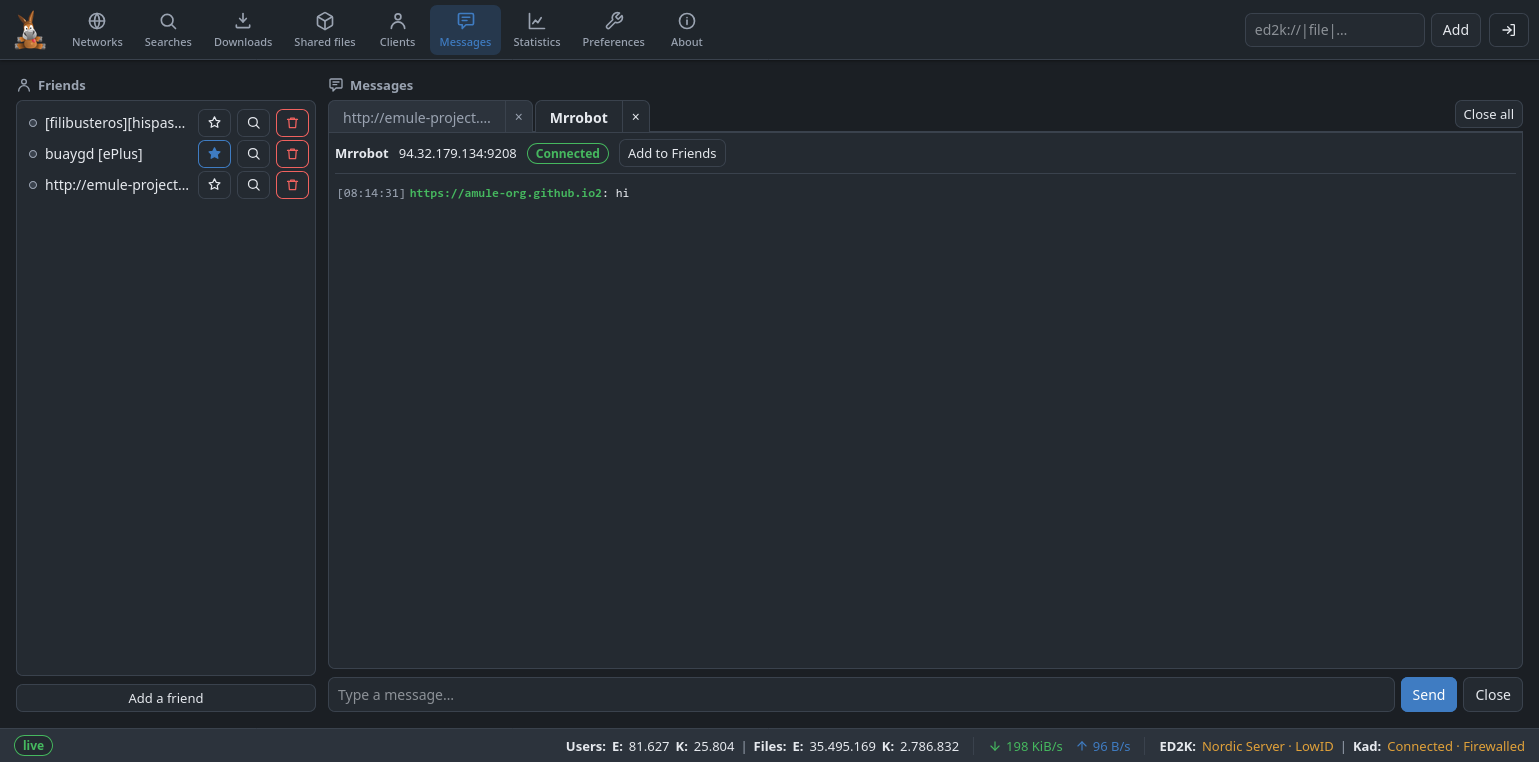Screen dimensions: 1539x762
Task: Go to Downloads
Action: coord(243,30)
